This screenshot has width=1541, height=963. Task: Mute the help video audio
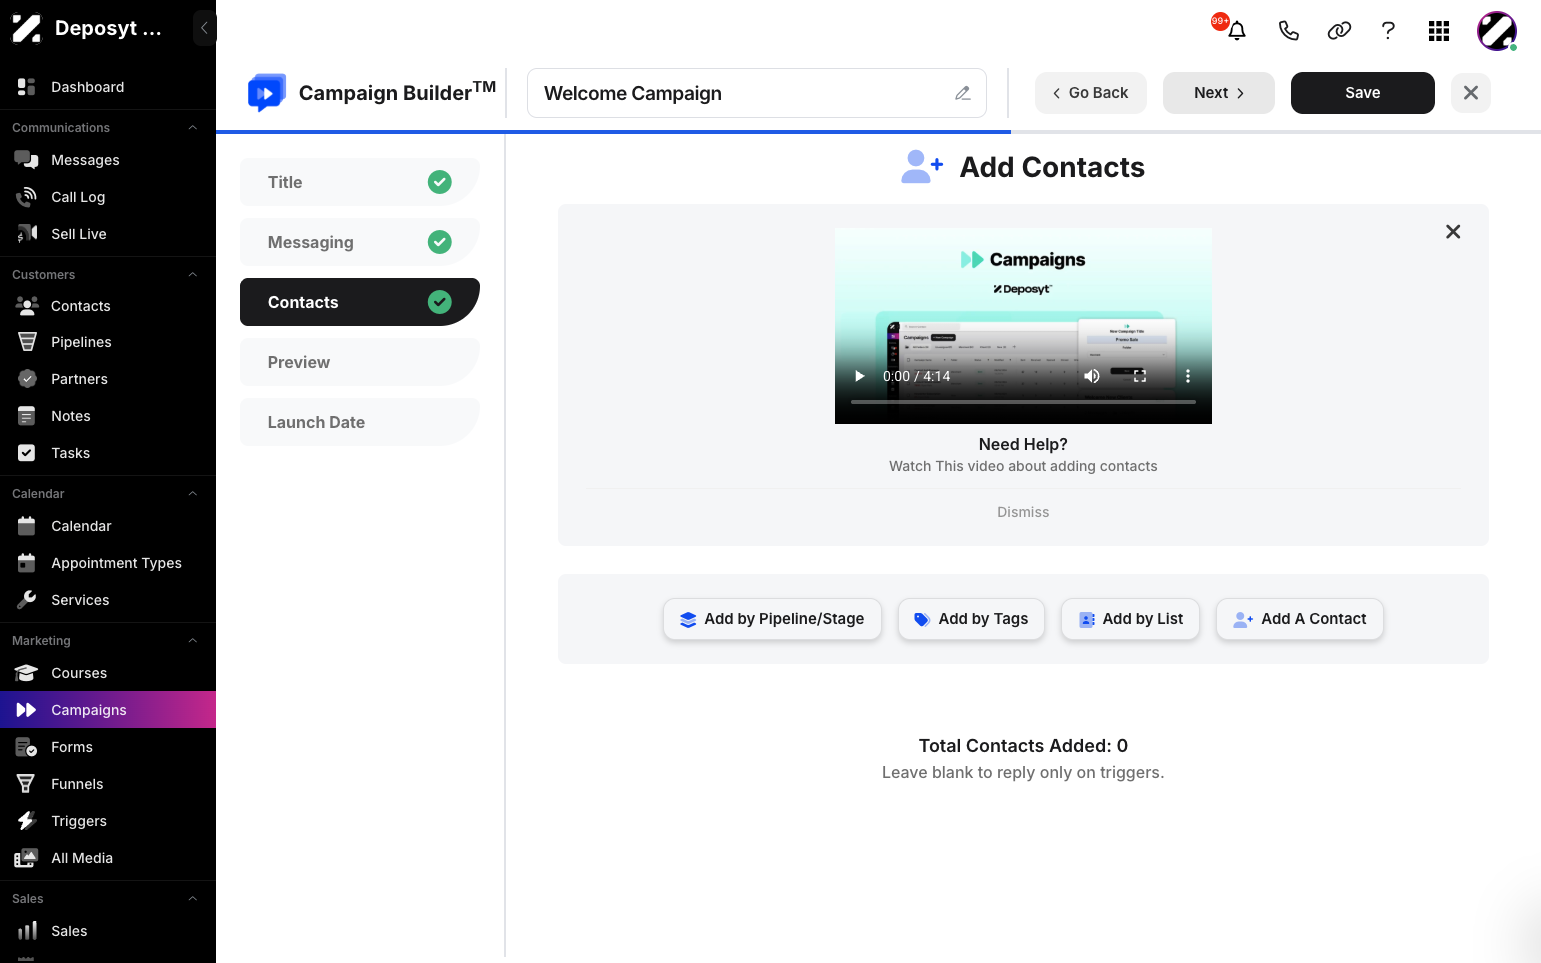pyautogui.click(x=1092, y=376)
